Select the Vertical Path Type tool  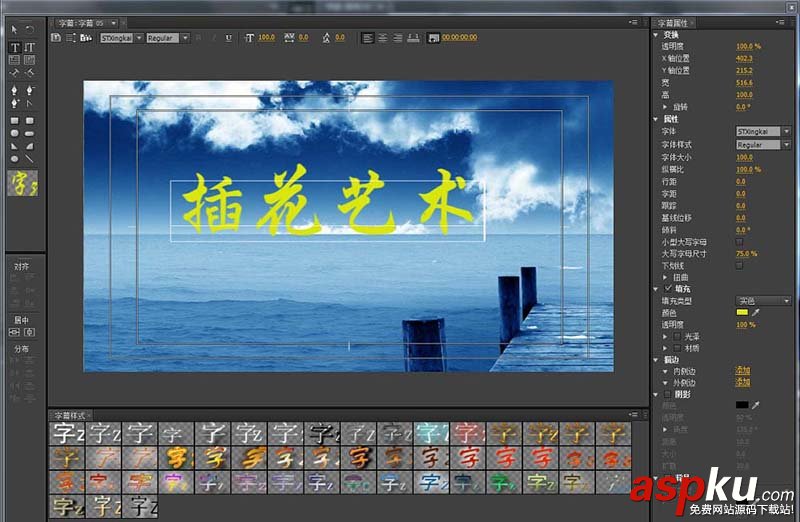click(30, 72)
